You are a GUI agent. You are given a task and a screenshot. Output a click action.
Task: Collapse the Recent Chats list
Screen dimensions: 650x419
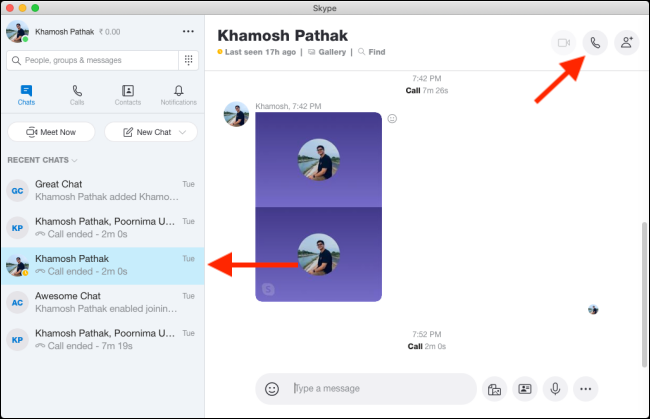click(74, 160)
